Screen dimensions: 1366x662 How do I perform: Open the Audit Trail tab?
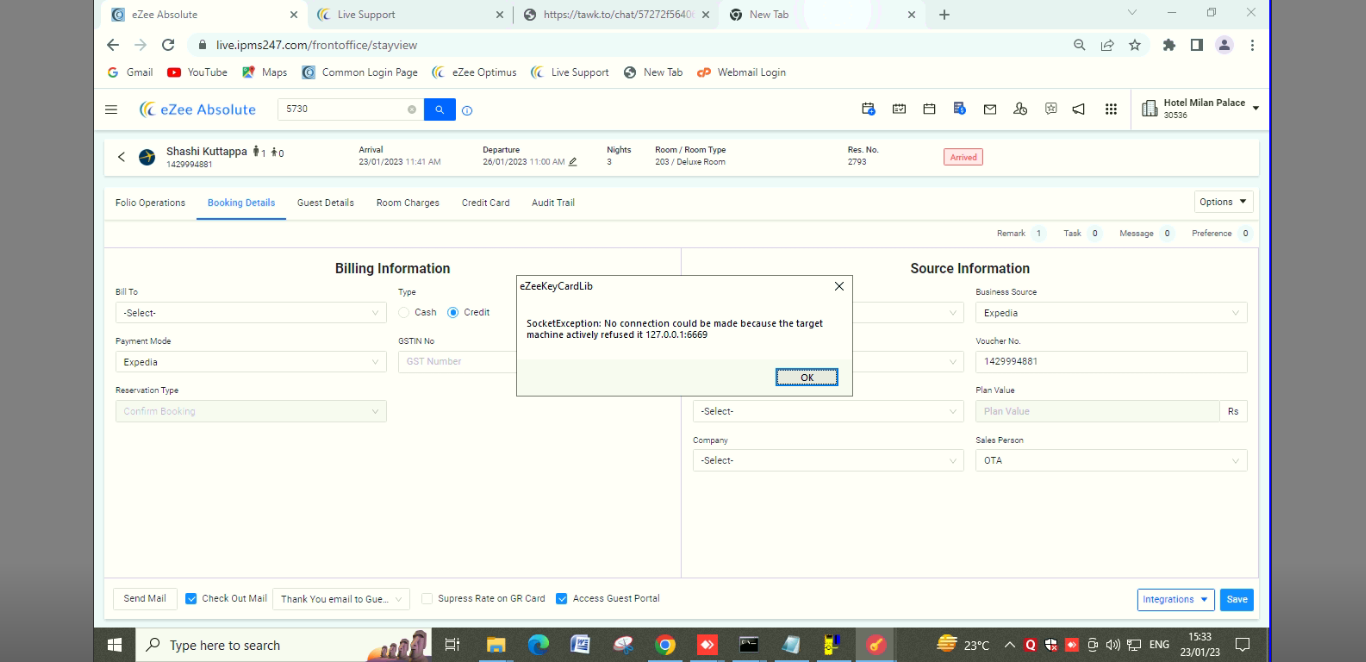pyautogui.click(x=553, y=203)
